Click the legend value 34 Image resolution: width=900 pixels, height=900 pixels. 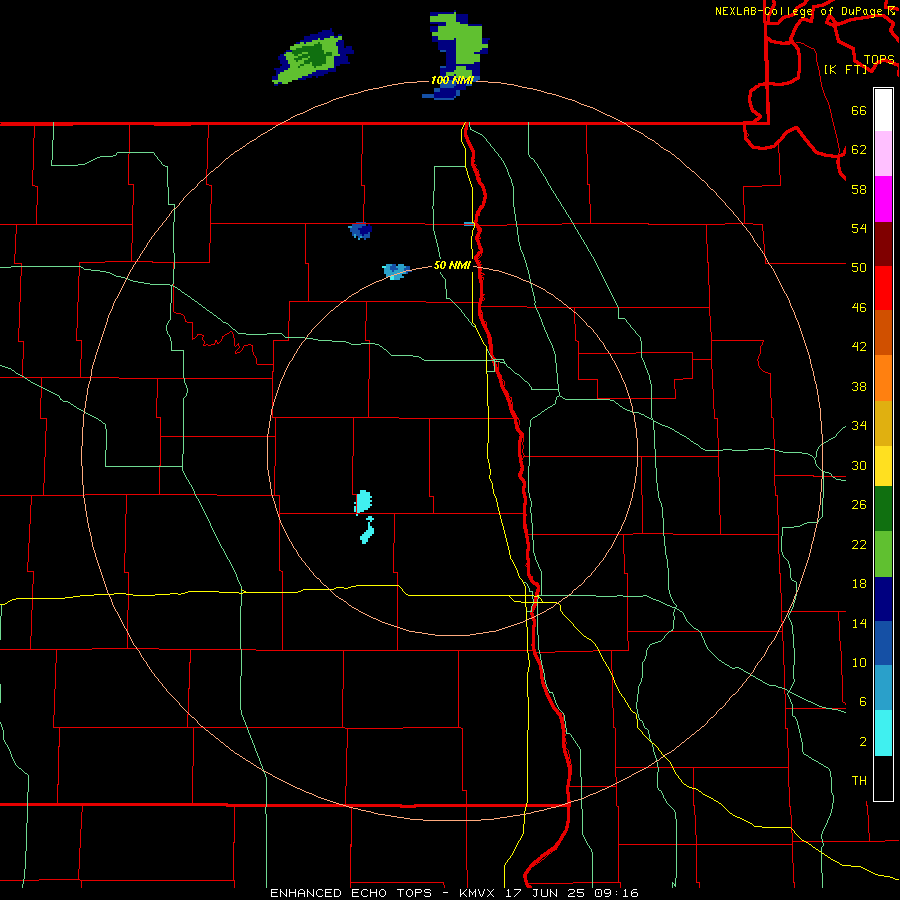(859, 426)
